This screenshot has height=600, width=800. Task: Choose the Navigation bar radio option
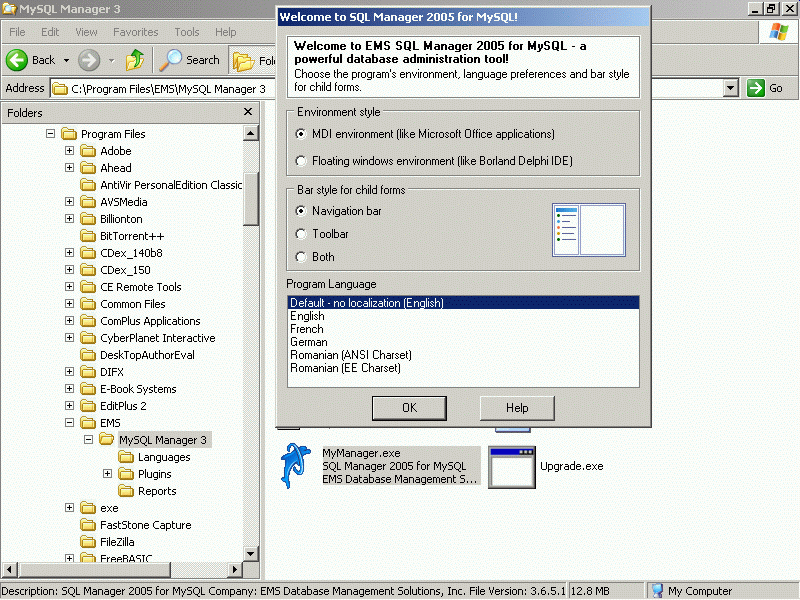pos(301,211)
